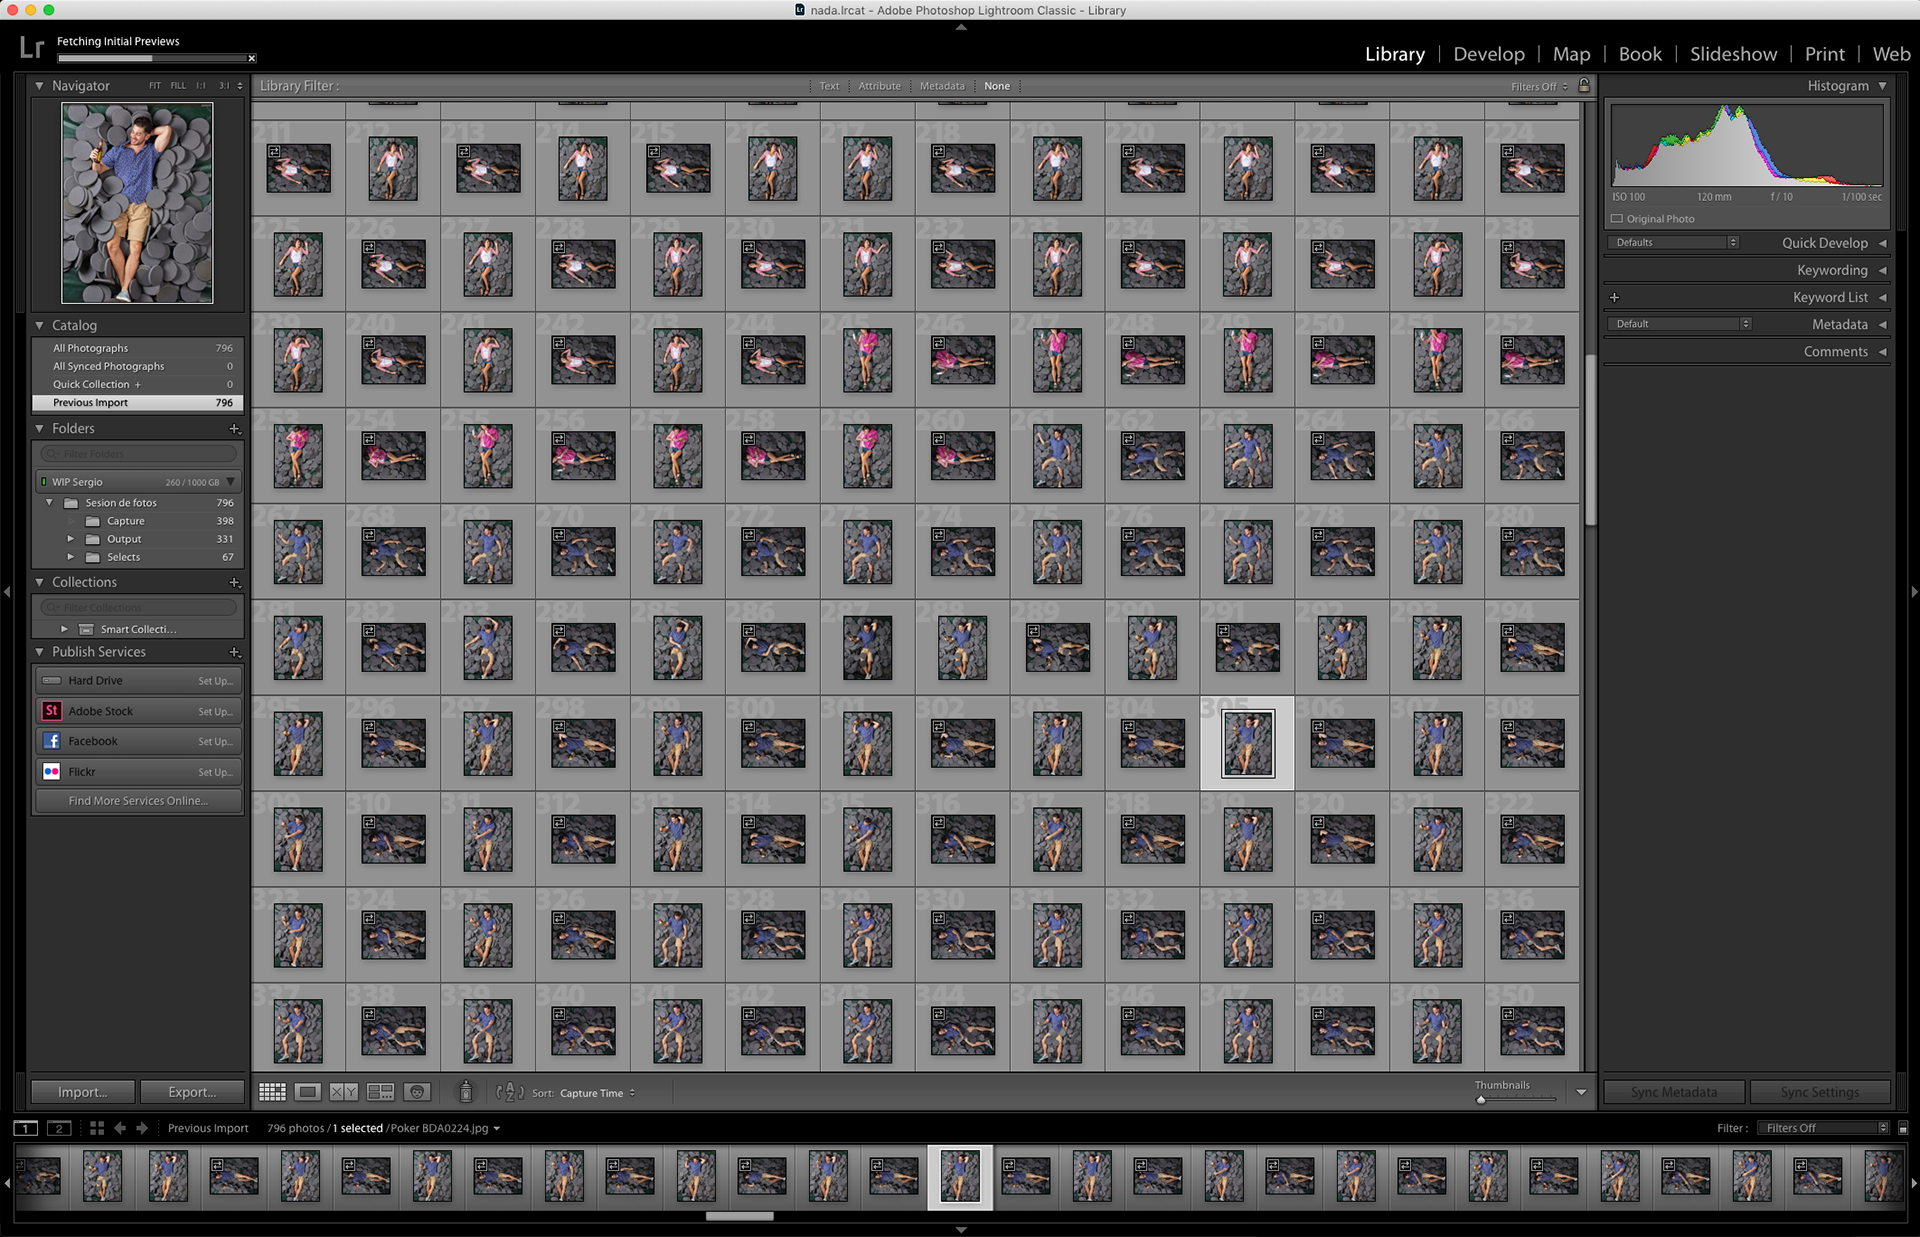Adjust the Thumbnails size slider

coord(1481,1099)
